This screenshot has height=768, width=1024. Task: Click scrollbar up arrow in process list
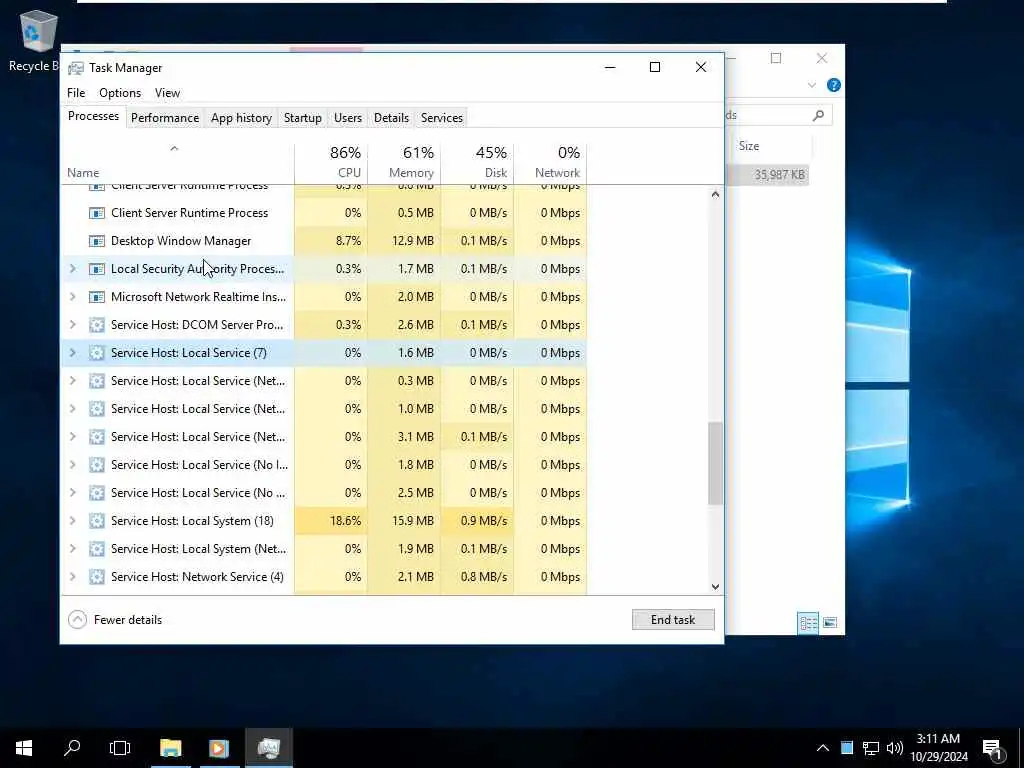(715, 194)
